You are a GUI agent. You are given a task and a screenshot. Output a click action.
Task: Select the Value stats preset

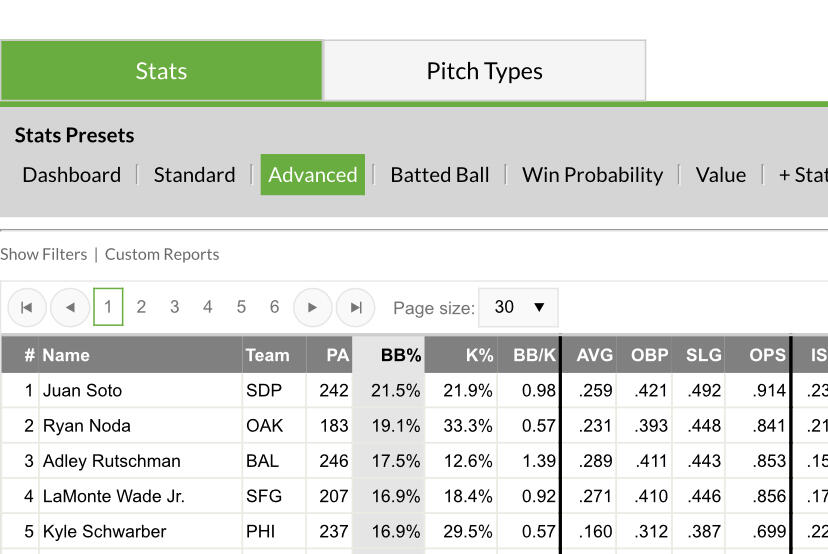pos(720,175)
